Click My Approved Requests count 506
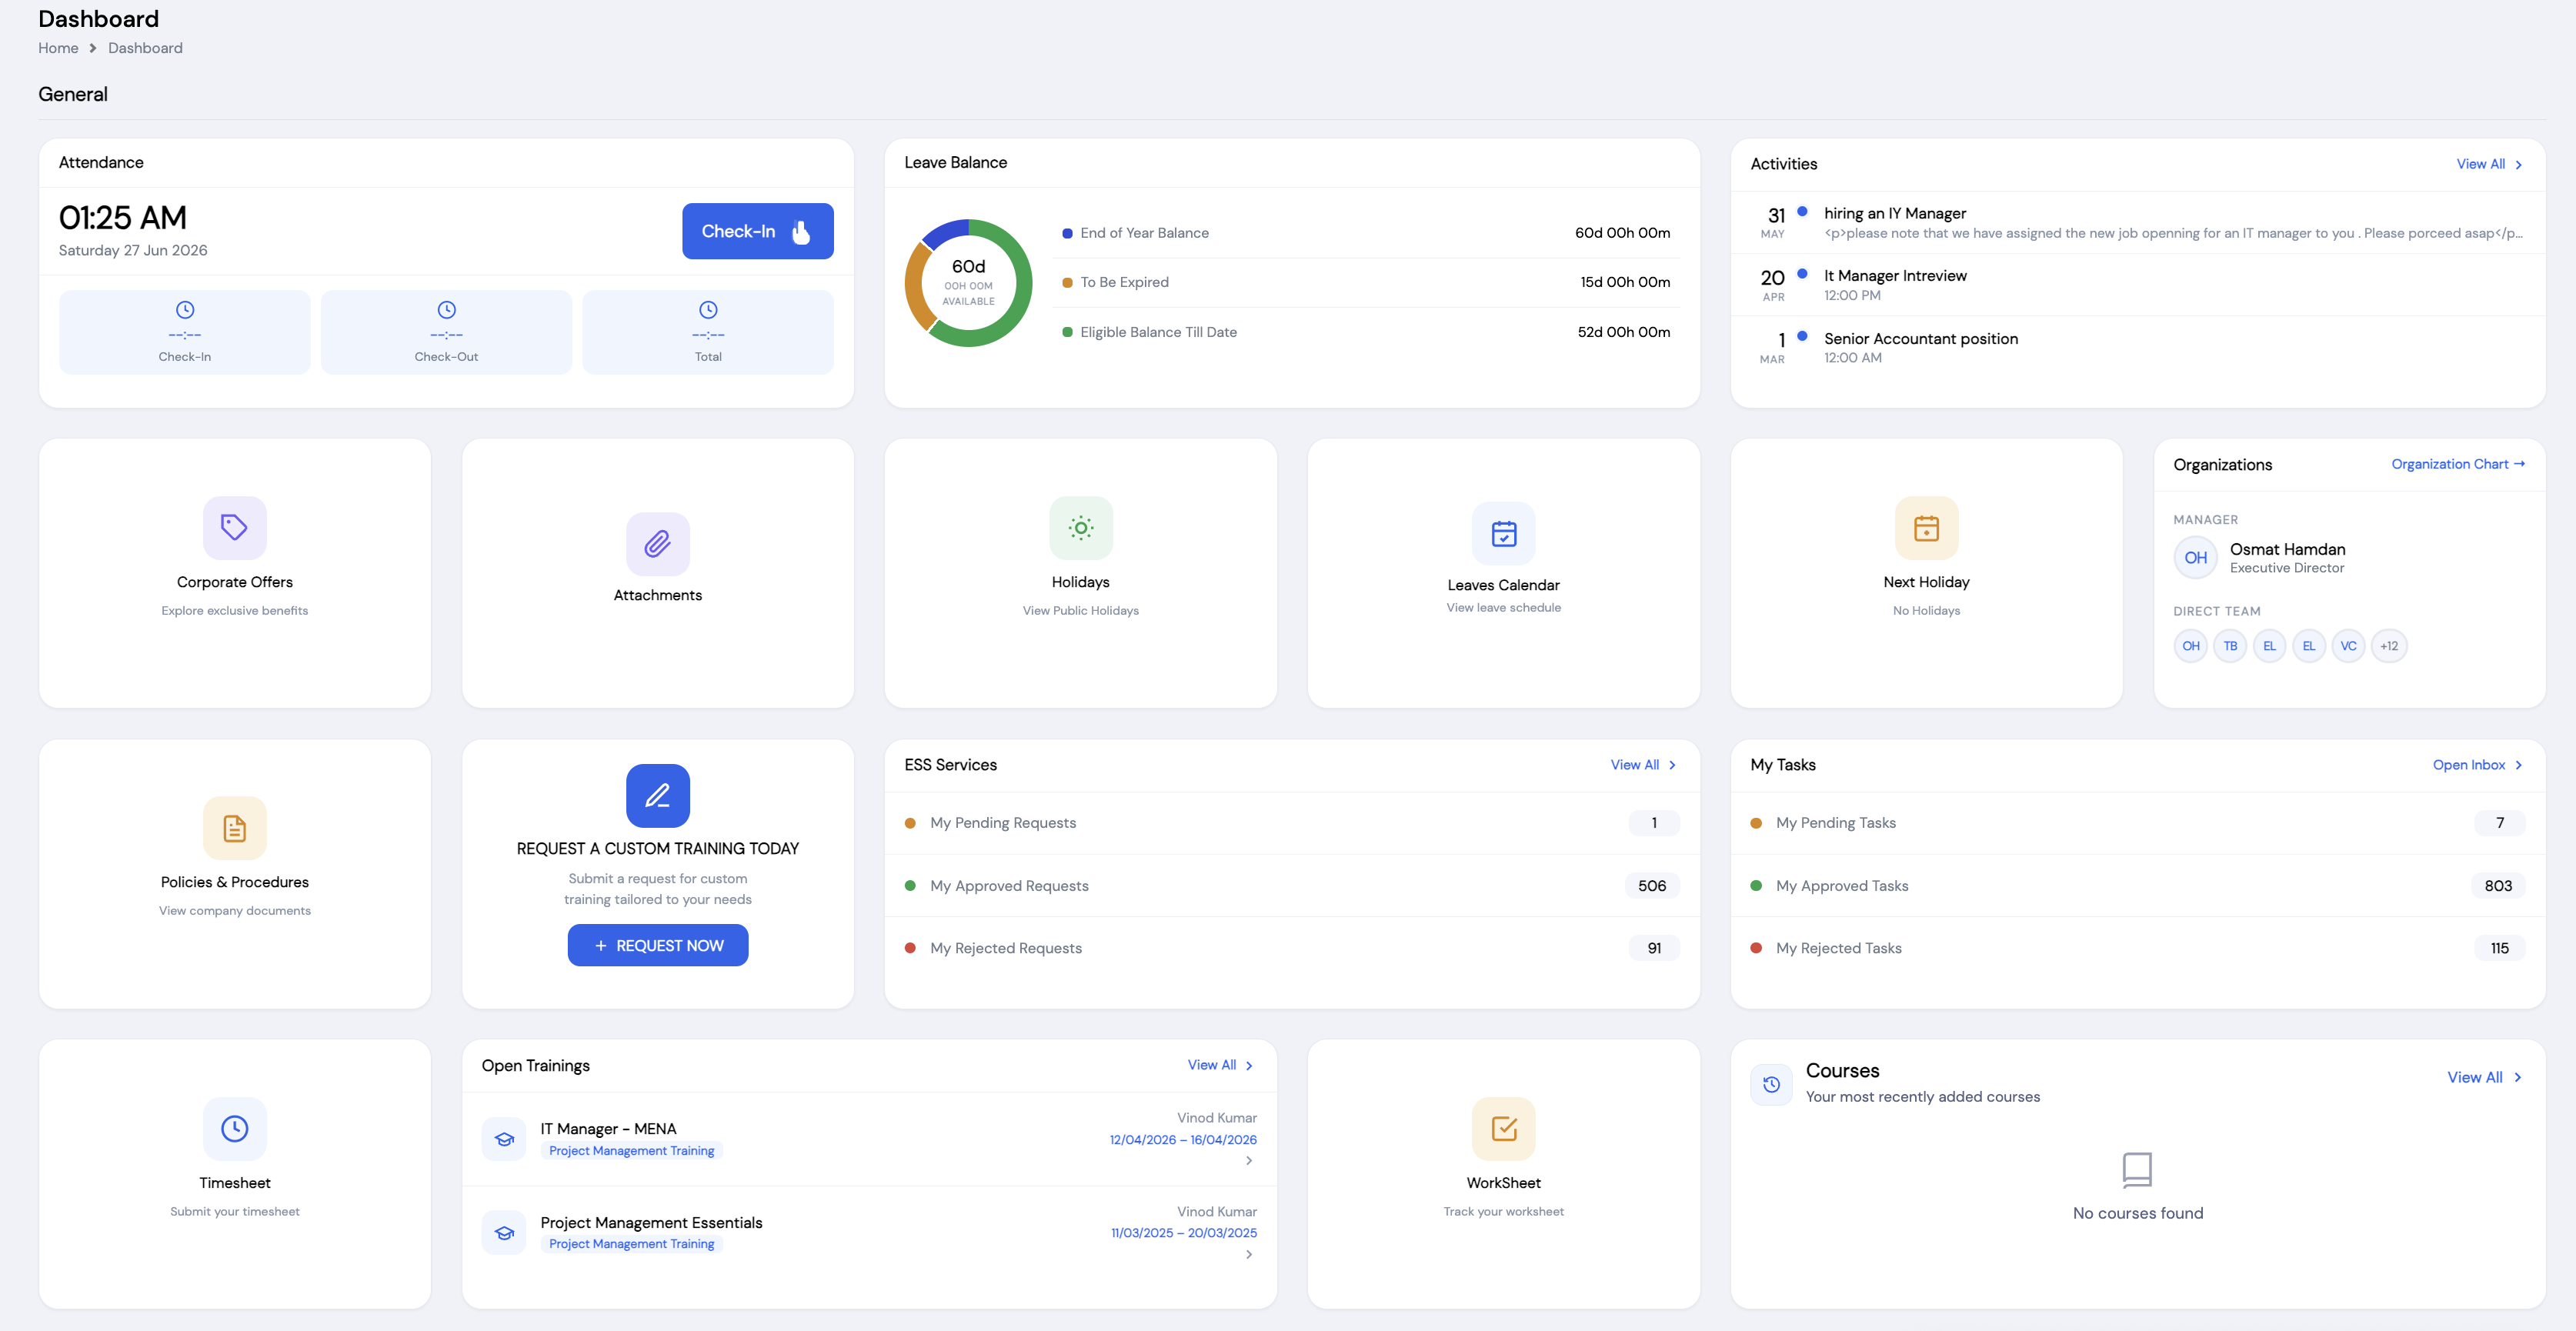This screenshot has width=2576, height=1331. 1652,886
